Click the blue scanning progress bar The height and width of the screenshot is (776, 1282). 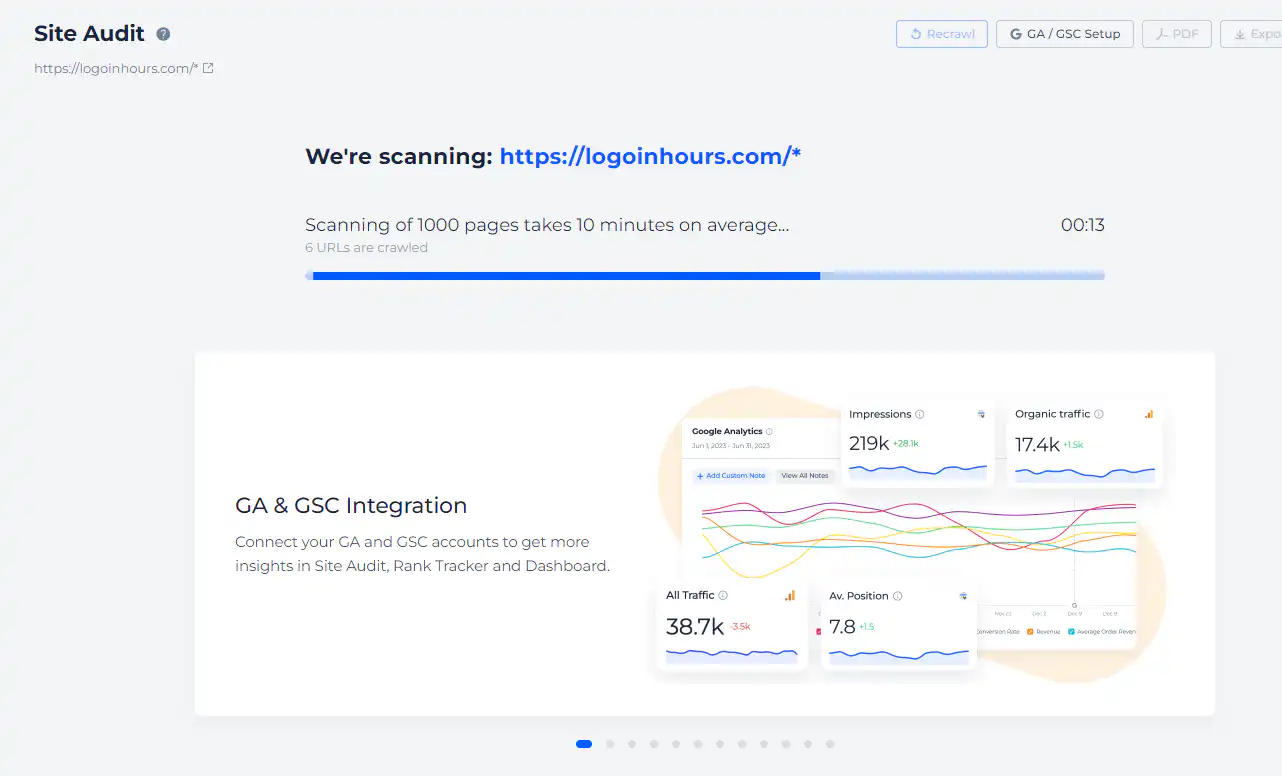pos(565,275)
